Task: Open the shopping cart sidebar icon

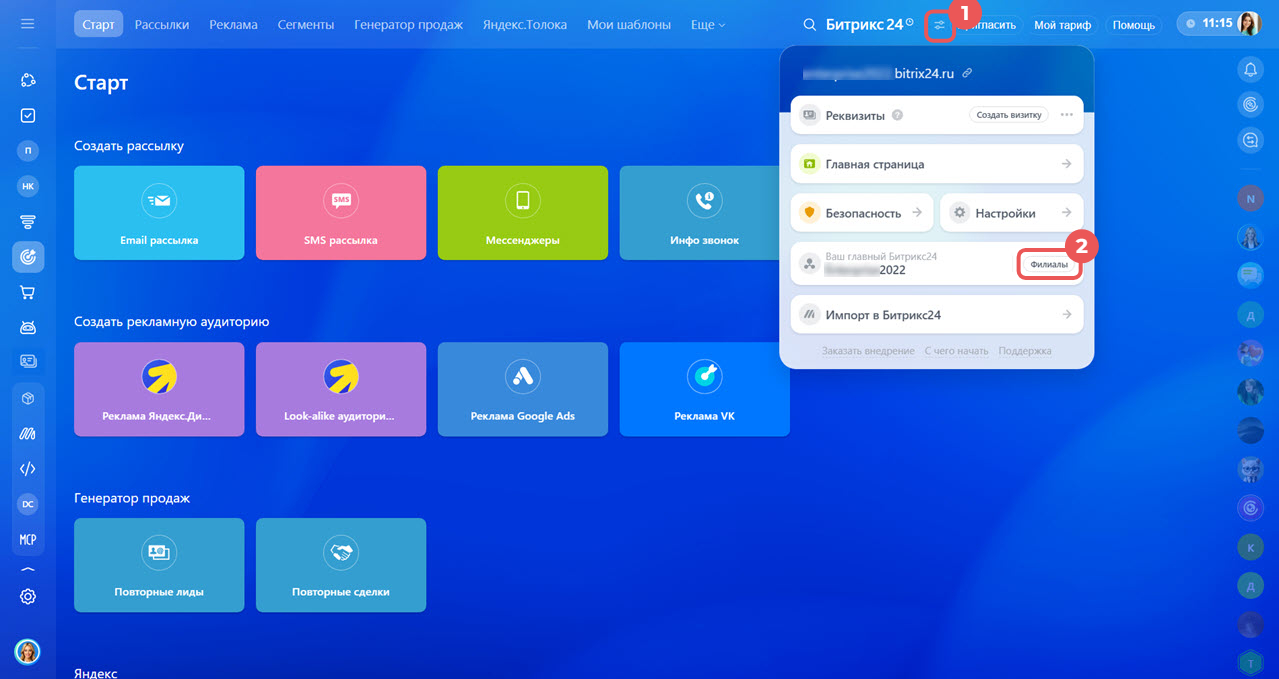Action: [28, 292]
